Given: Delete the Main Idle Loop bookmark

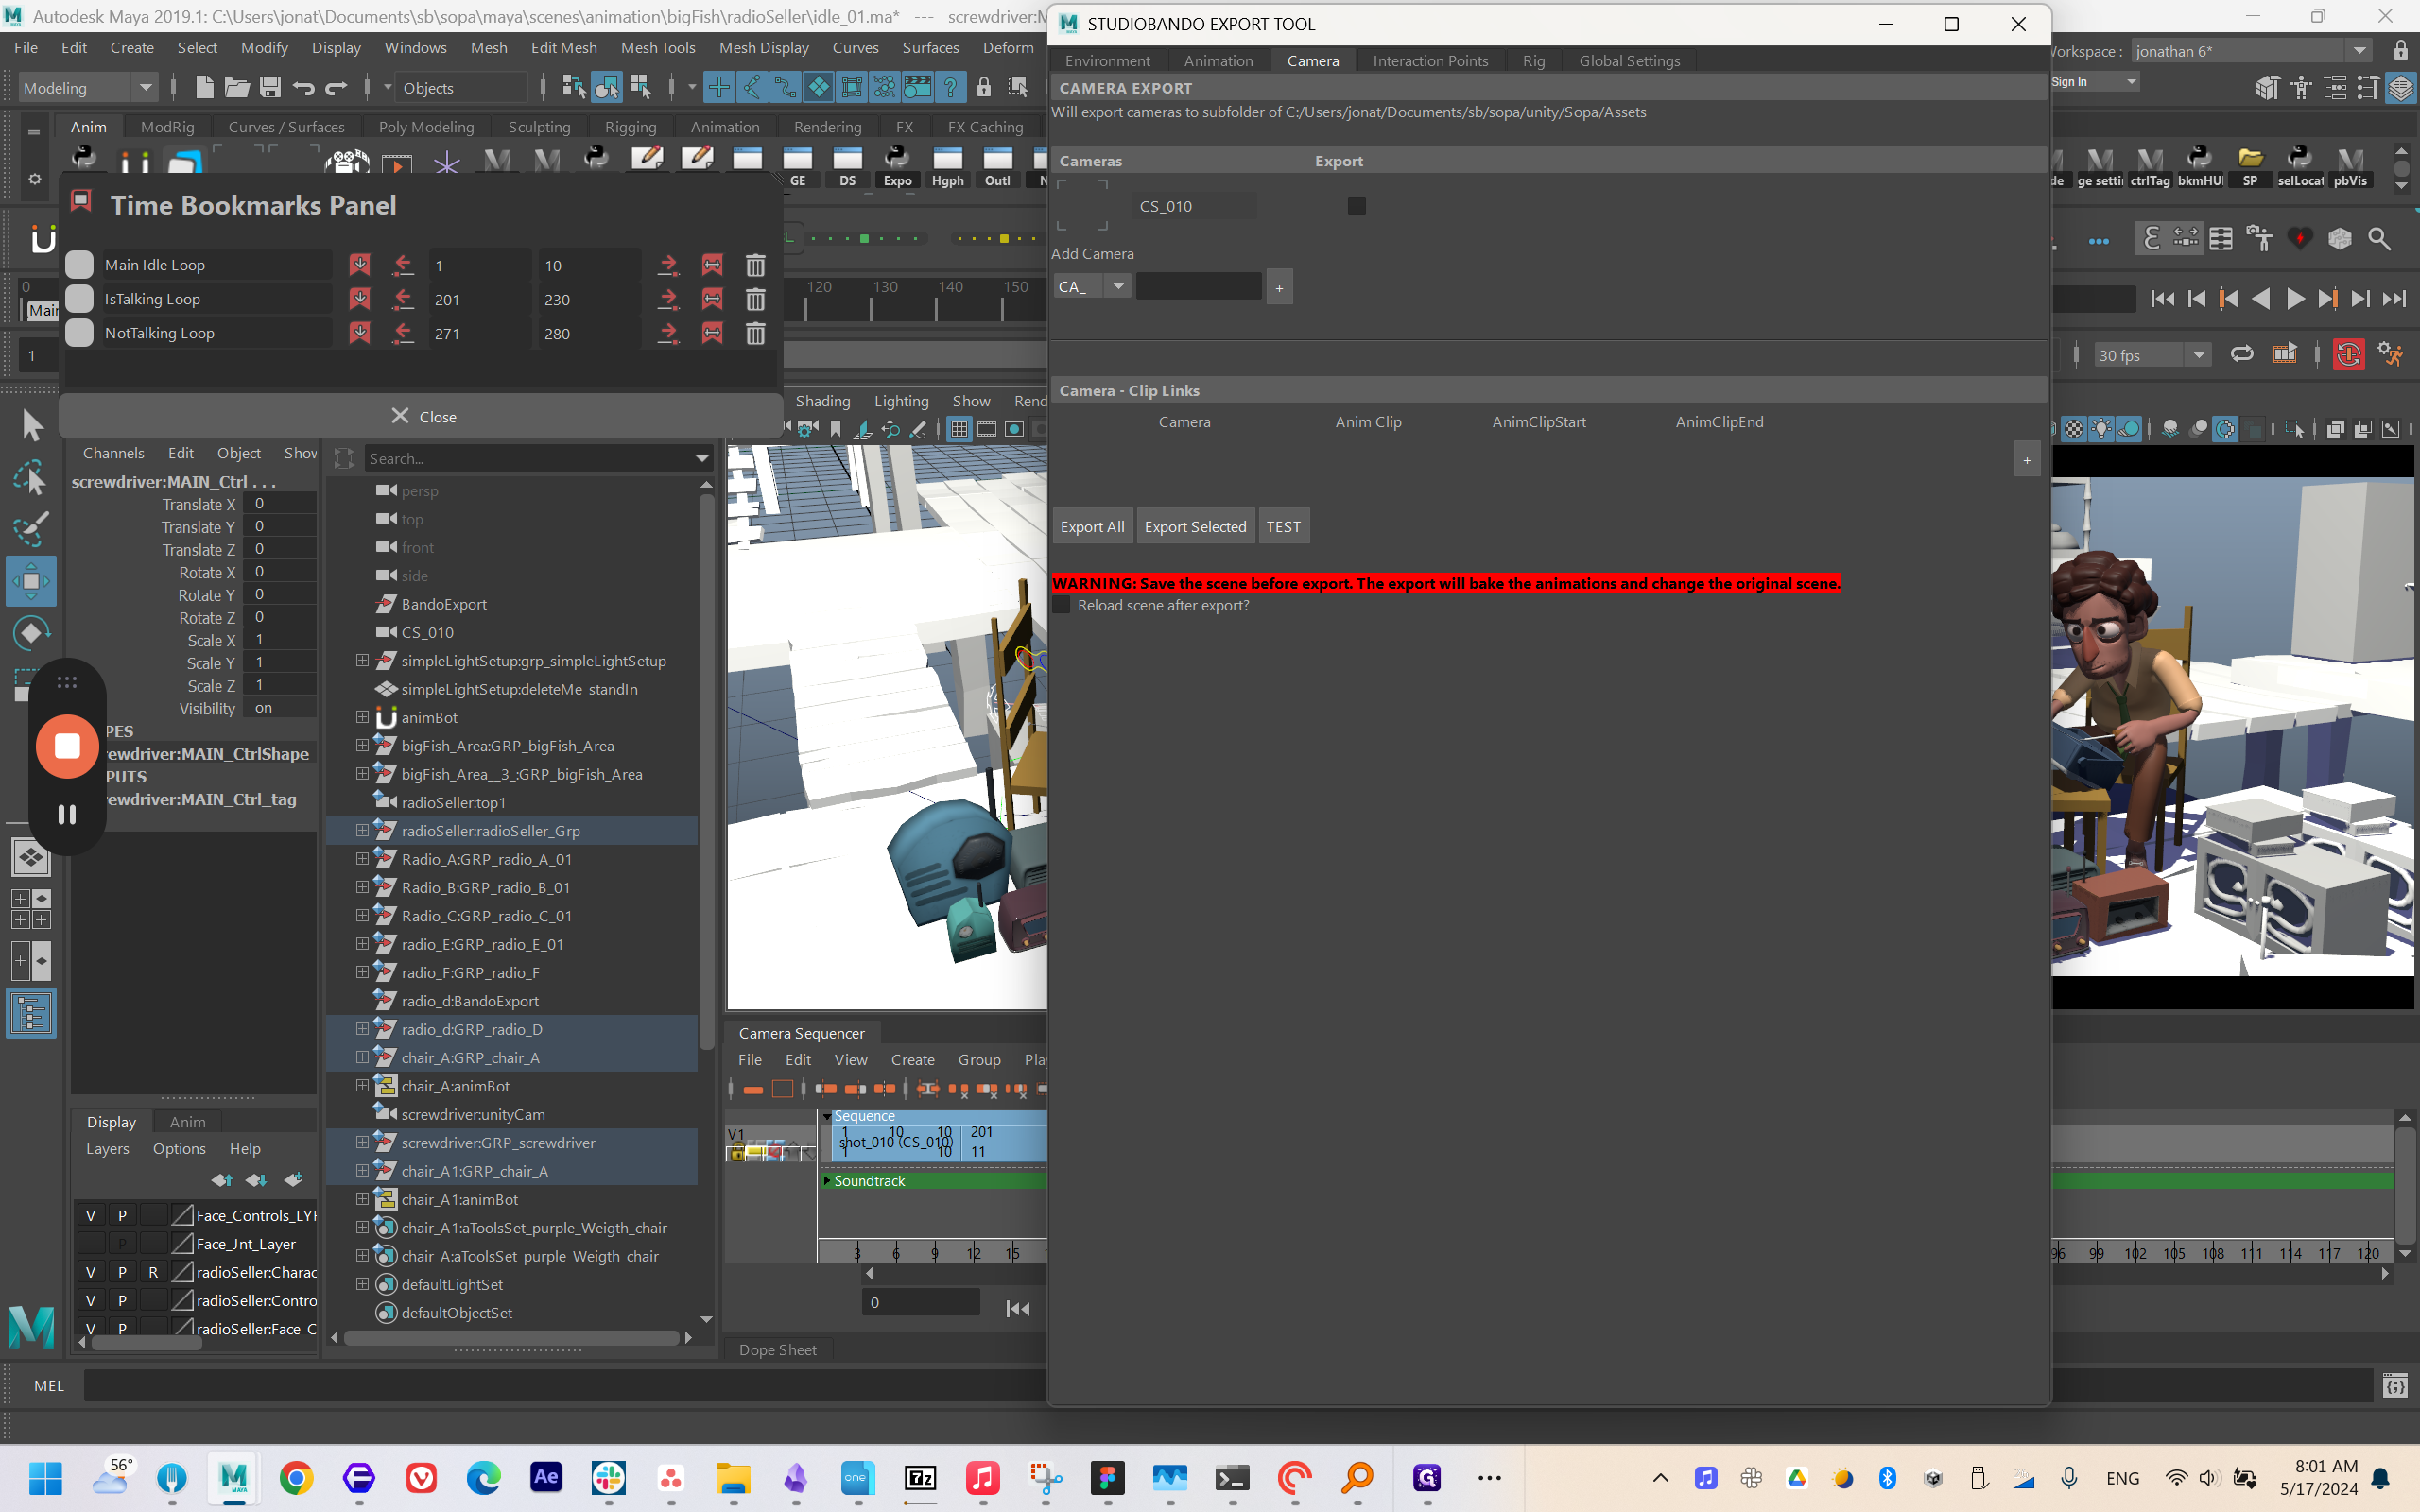Looking at the screenshot, I should click(755, 265).
